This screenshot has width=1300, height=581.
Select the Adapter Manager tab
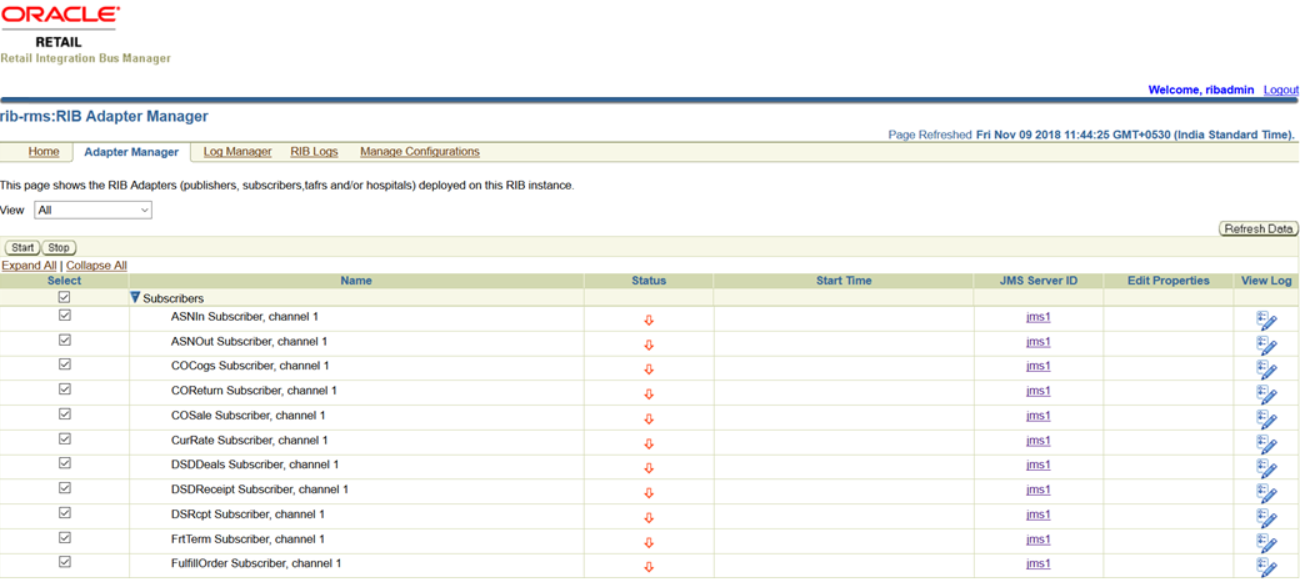click(x=131, y=152)
